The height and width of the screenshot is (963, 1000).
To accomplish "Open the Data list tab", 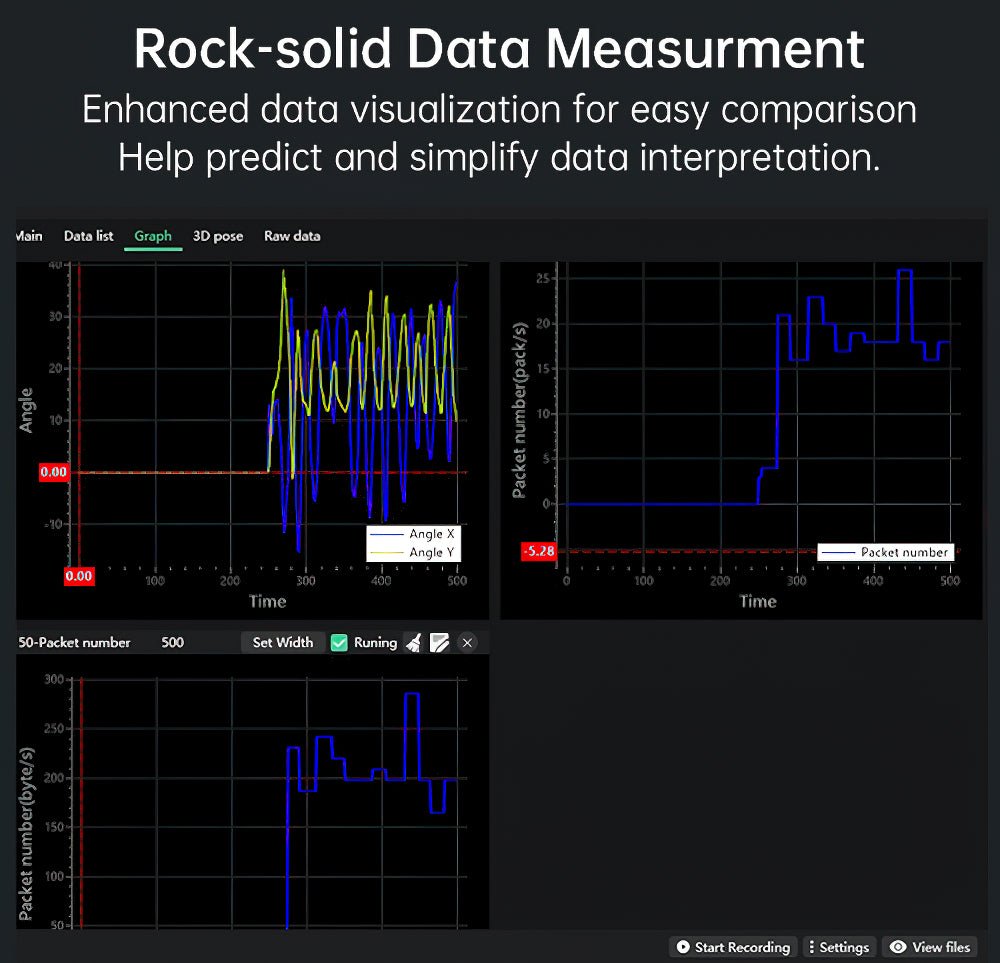I will point(88,236).
